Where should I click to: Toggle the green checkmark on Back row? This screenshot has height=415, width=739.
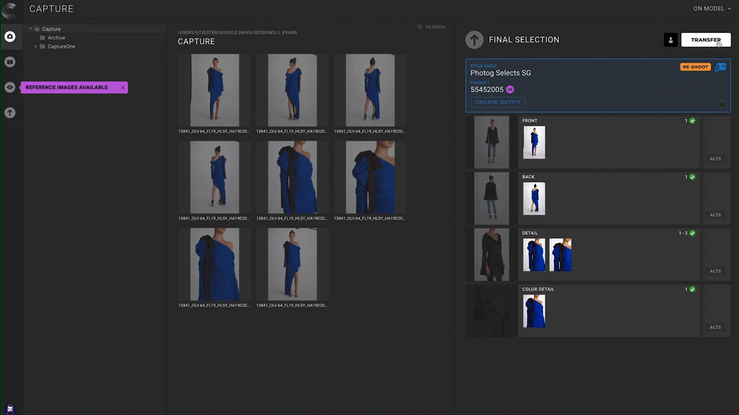coord(692,177)
